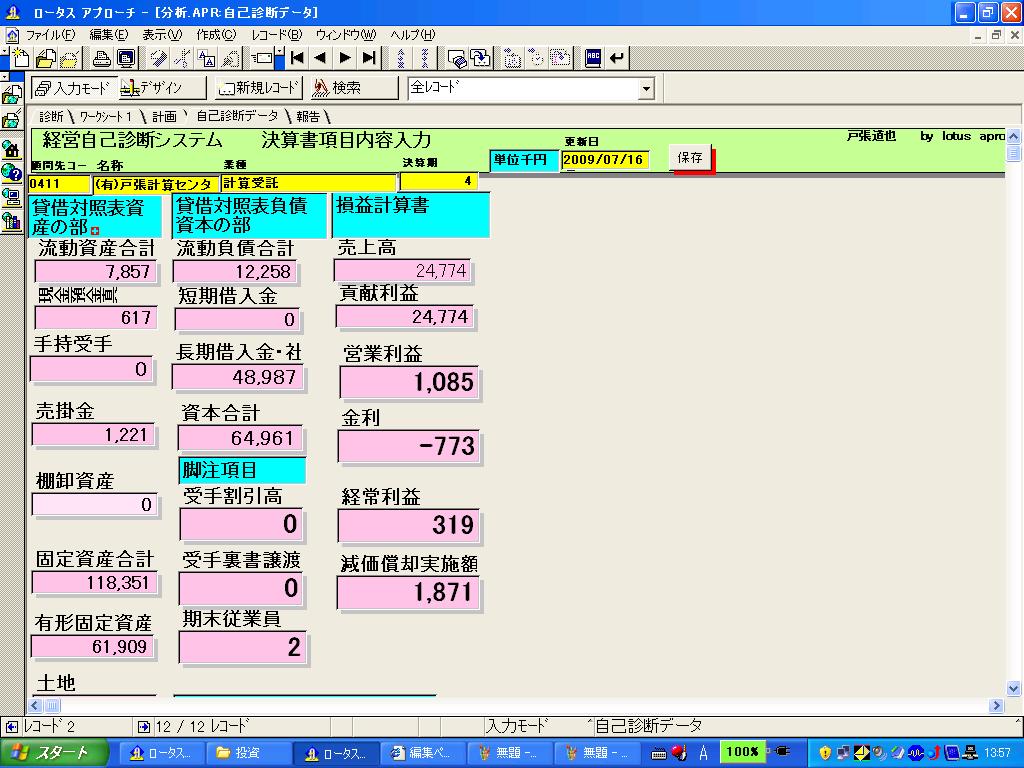Switch to the 報告 tab
Screen dimensions: 1024x768
(308, 117)
